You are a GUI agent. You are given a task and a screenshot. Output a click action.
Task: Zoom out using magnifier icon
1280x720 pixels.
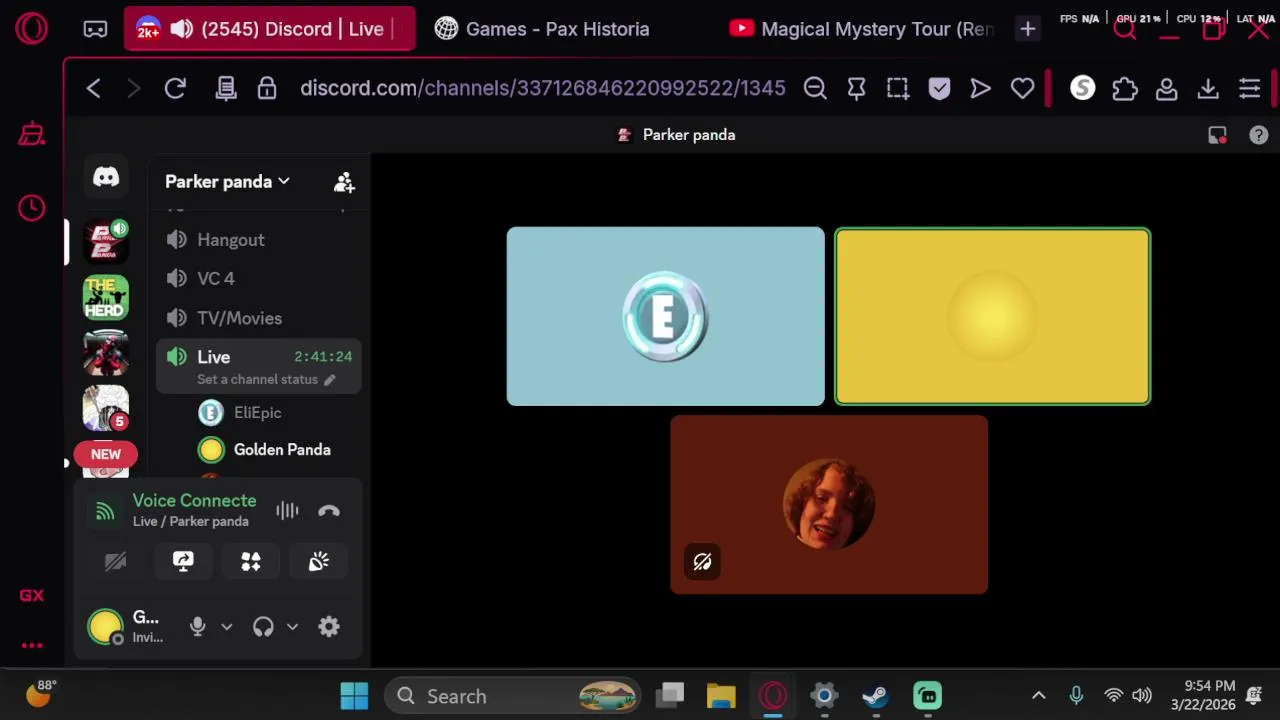815,88
